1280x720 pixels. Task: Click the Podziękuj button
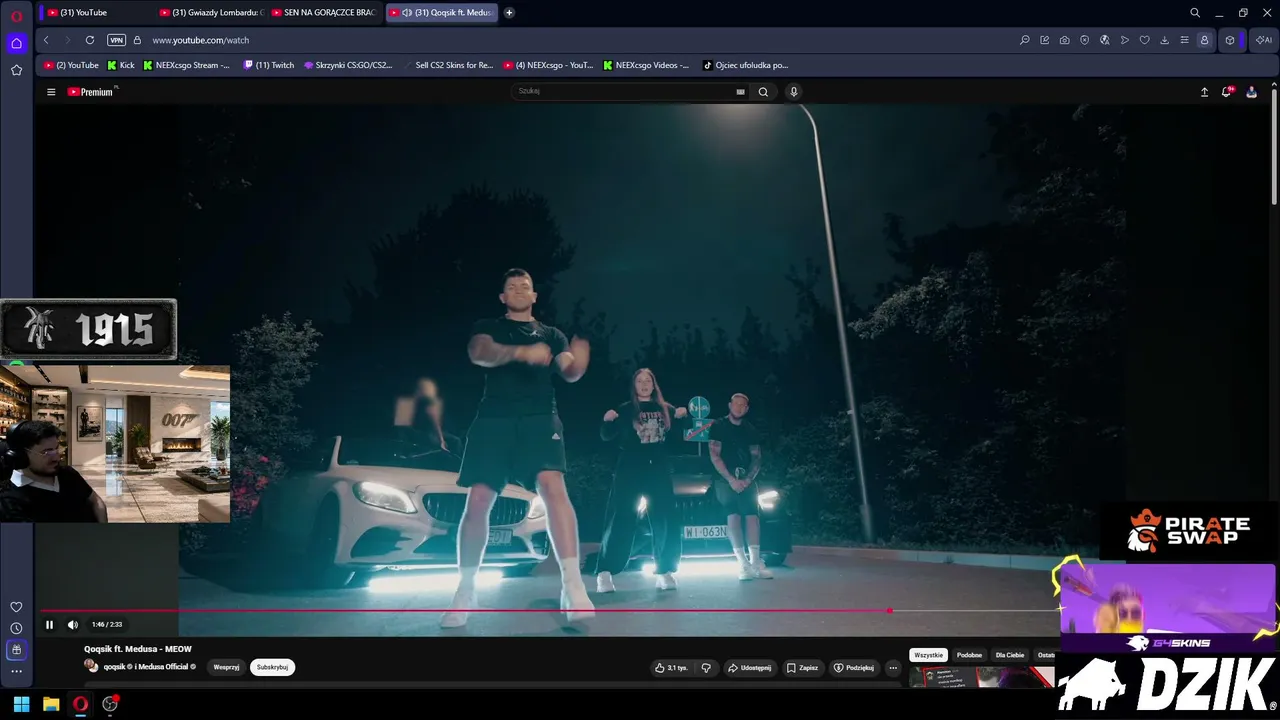853,668
